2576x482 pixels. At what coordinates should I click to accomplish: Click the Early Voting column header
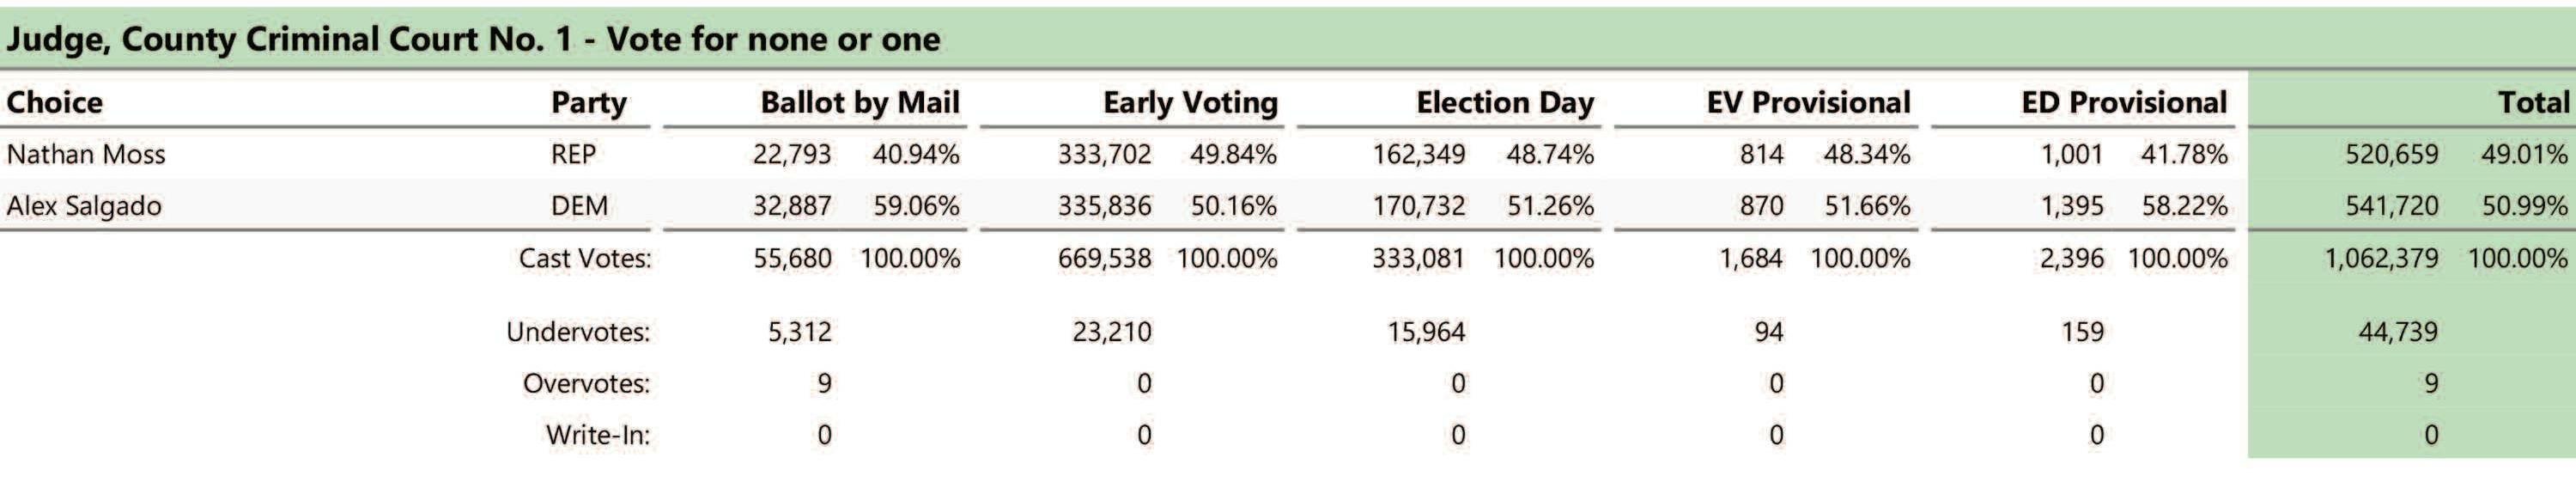(x=1190, y=102)
